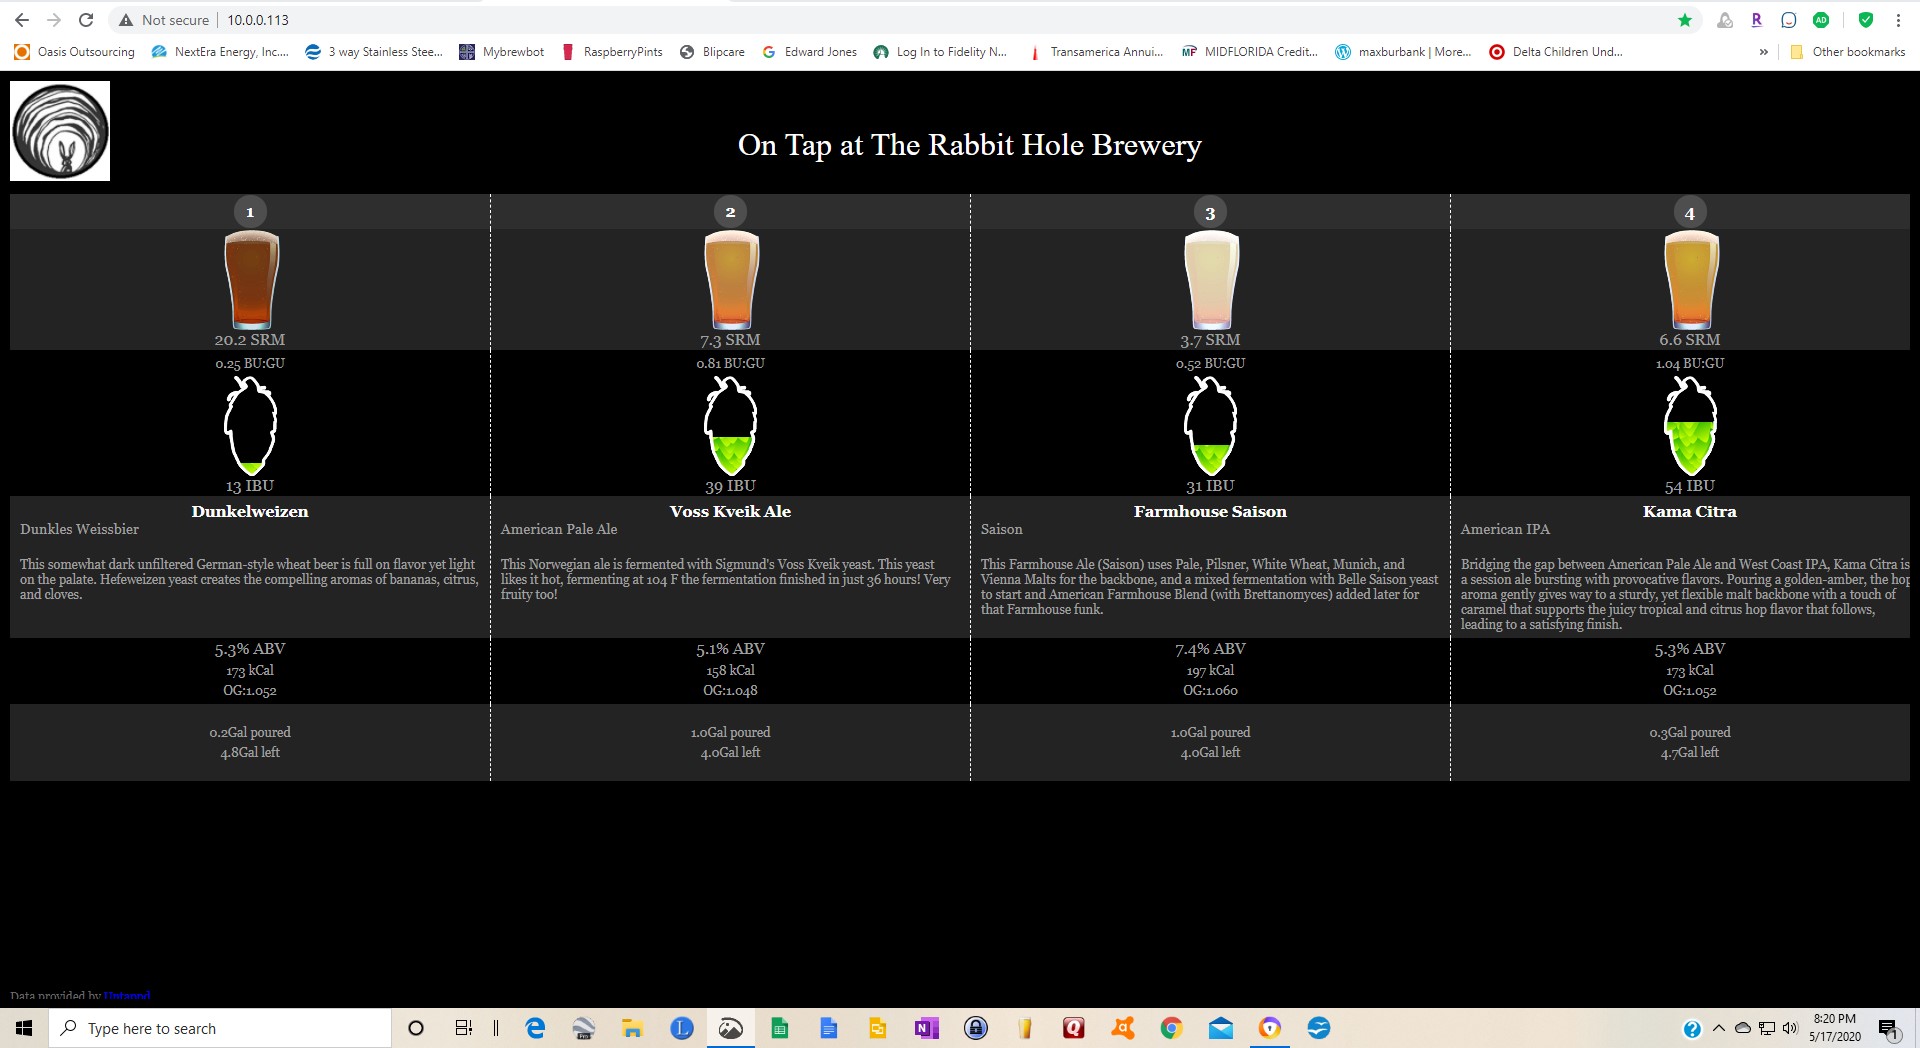Viewport: 1920px width, 1048px height.
Task: Open the NextEra Energy bookmark
Action: tap(220, 52)
